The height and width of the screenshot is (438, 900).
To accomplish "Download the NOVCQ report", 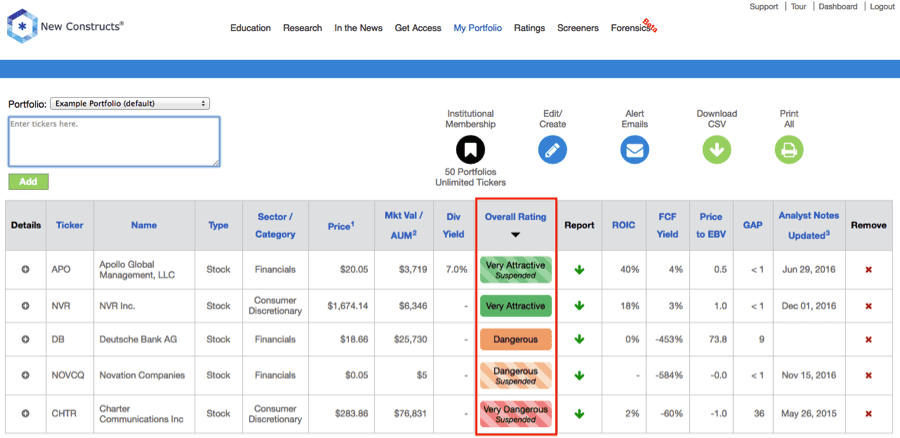I will (579, 375).
